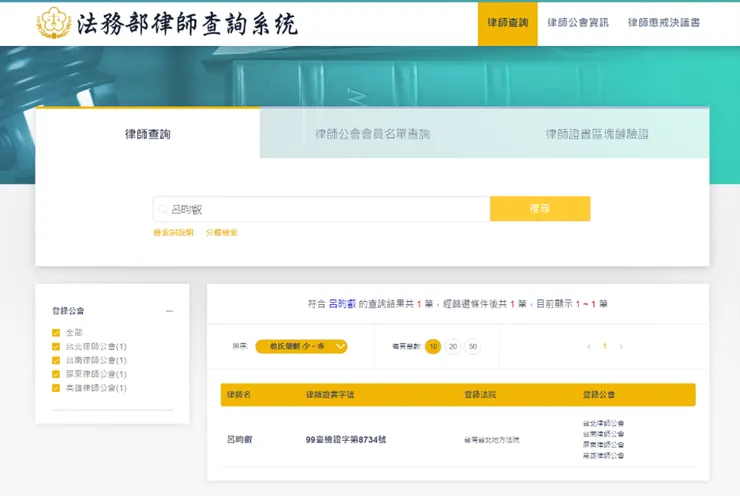Set results per page to 20

(x=453, y=346)
